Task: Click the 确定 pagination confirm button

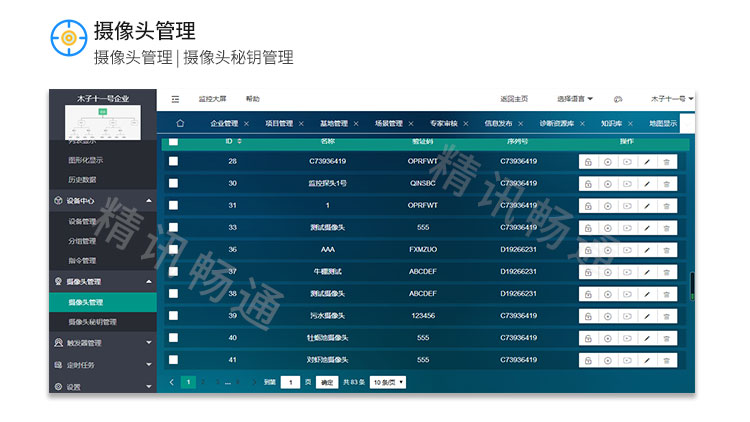Action: point(327,382)
